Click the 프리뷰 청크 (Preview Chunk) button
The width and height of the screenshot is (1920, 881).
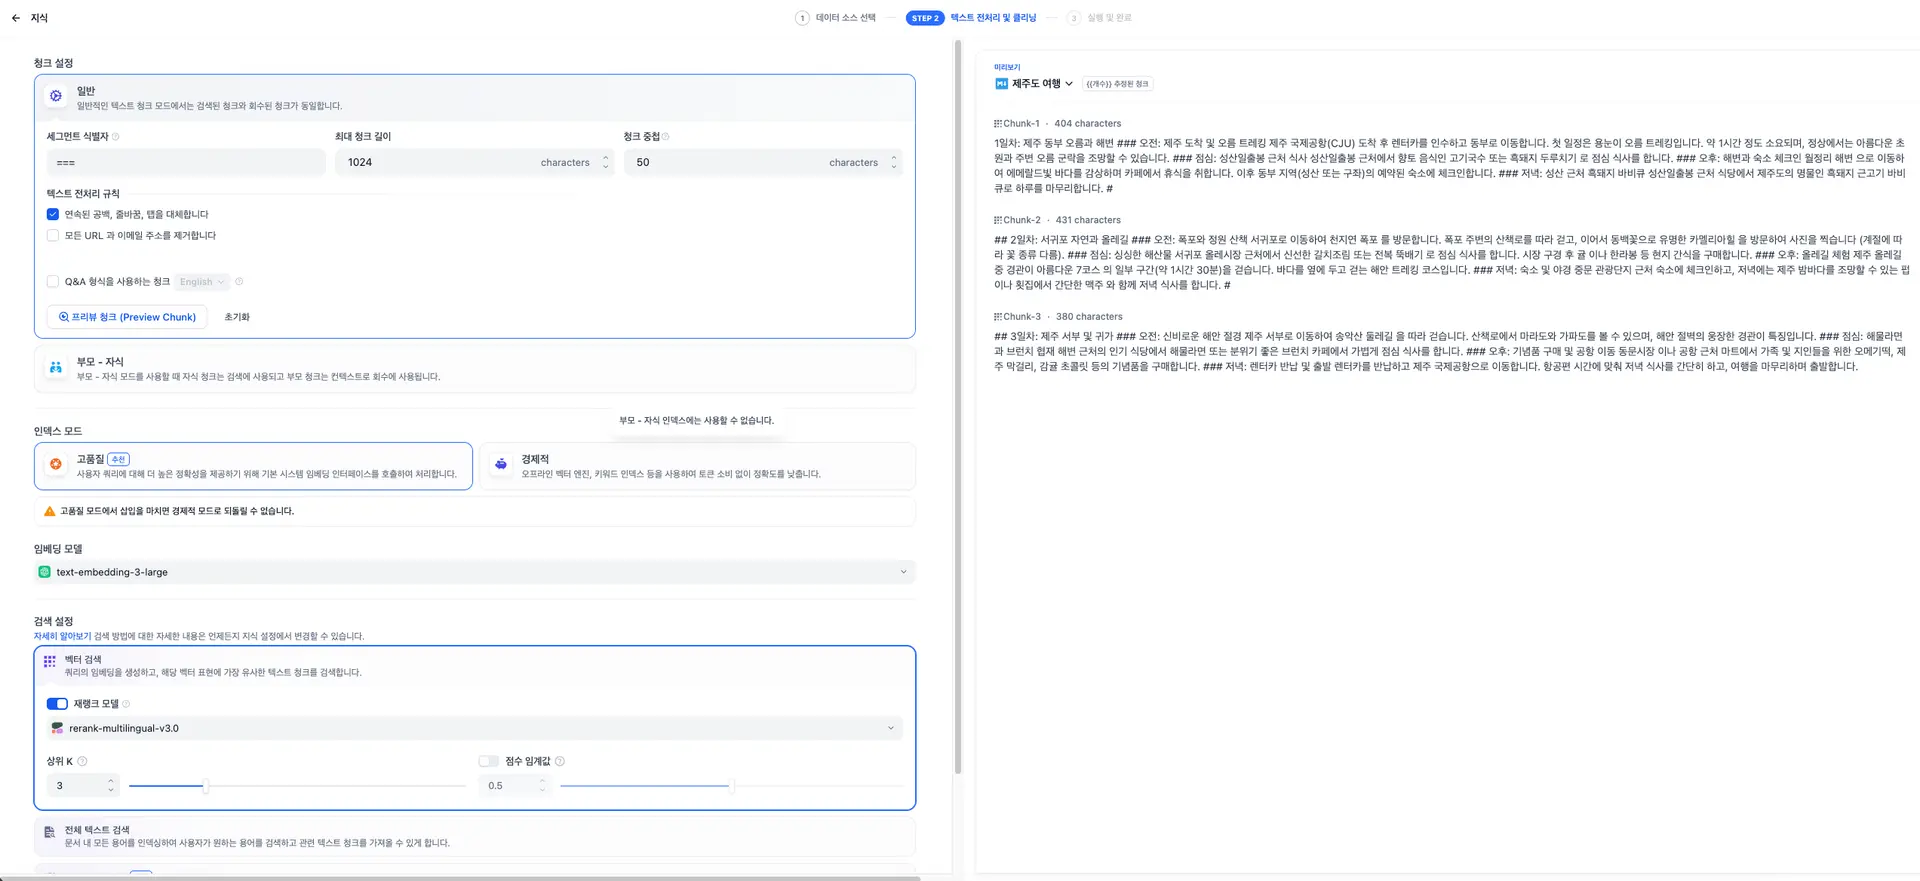[x=127, y=317]
